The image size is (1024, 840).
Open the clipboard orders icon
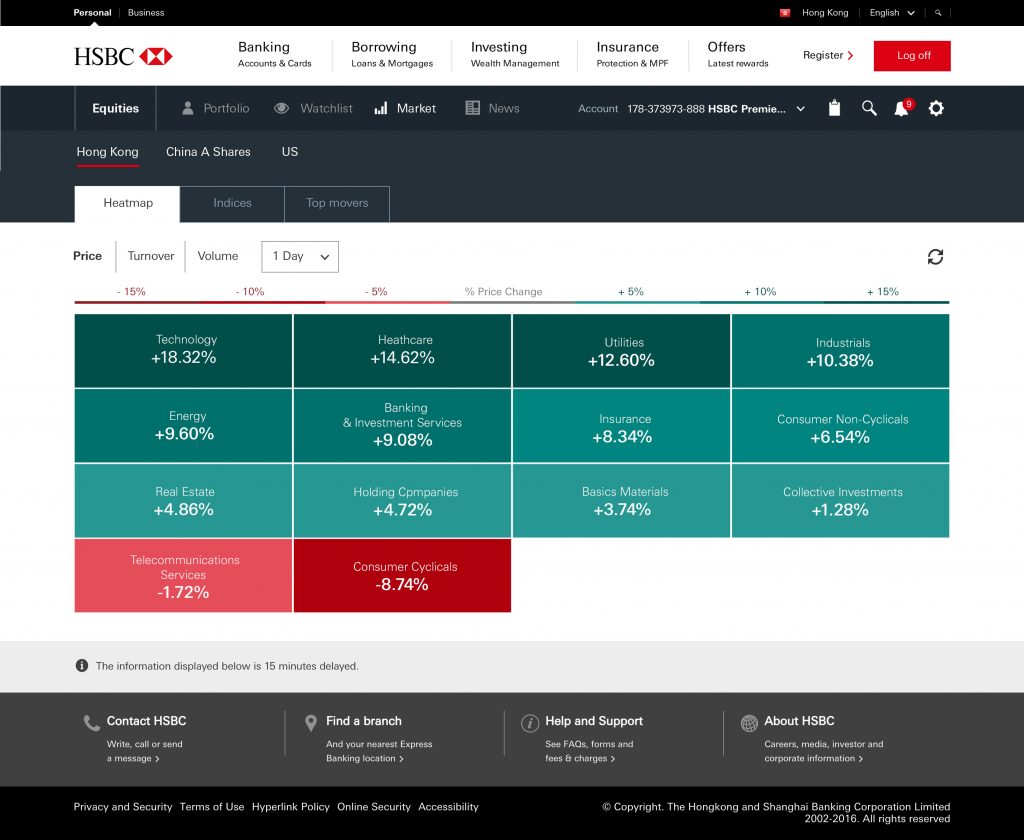click(834, 108)
